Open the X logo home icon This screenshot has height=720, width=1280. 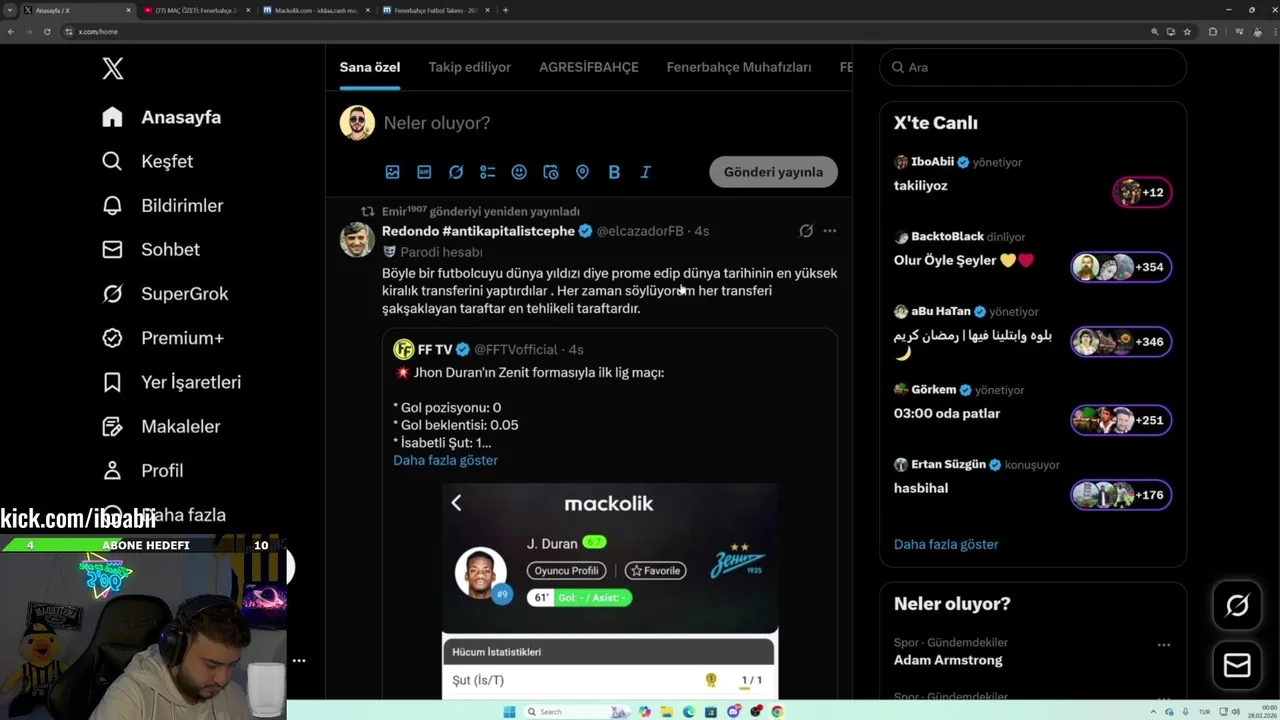pos(113,68)
